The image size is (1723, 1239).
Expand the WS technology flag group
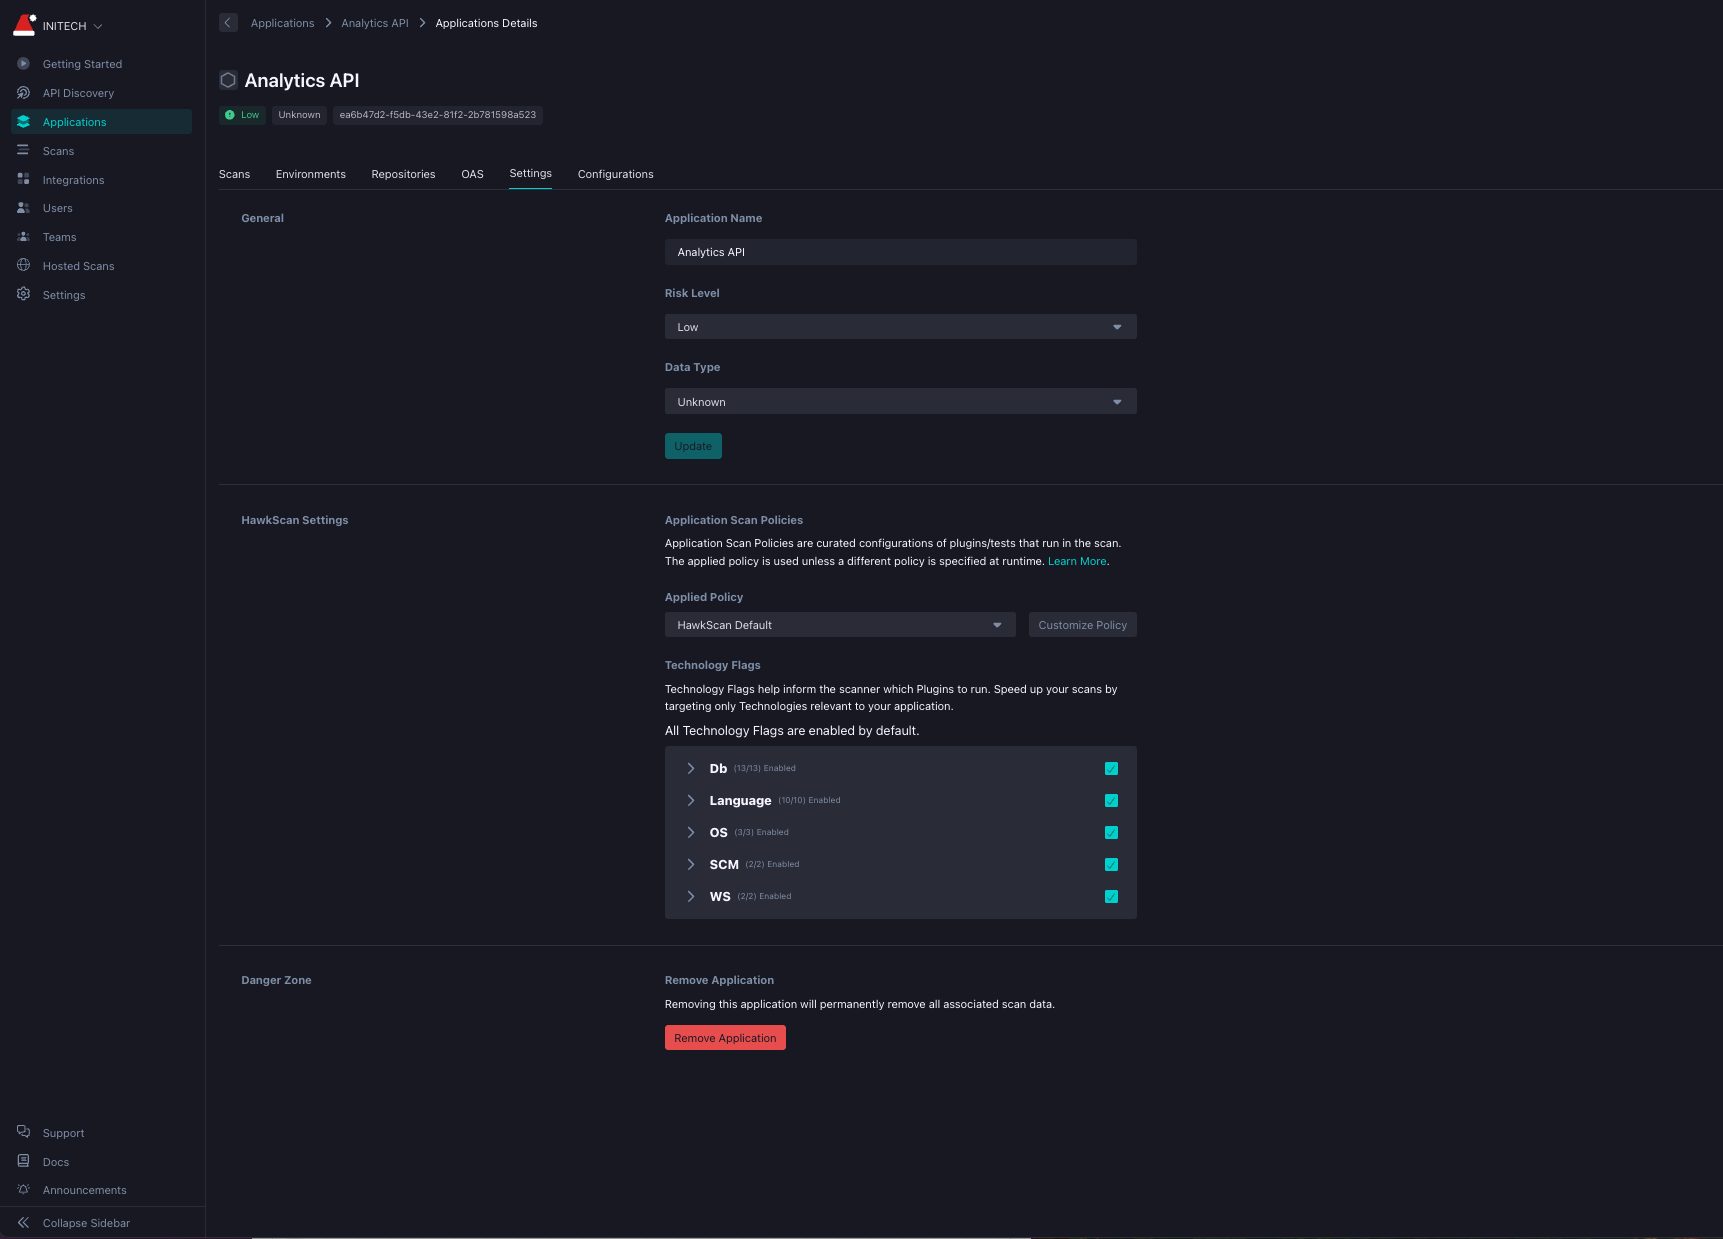pyautogui.click(x=690, y=896)
